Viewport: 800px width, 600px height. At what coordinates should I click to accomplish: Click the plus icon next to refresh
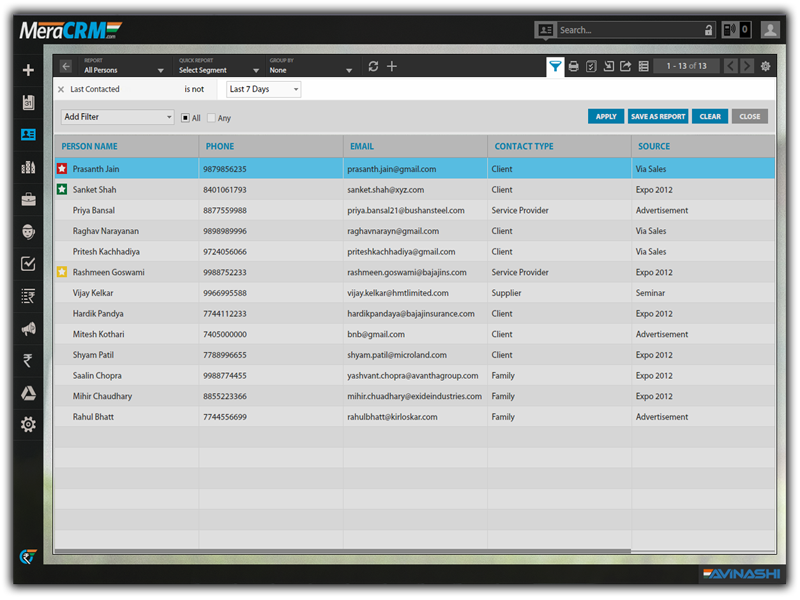[x=392, y=66]
